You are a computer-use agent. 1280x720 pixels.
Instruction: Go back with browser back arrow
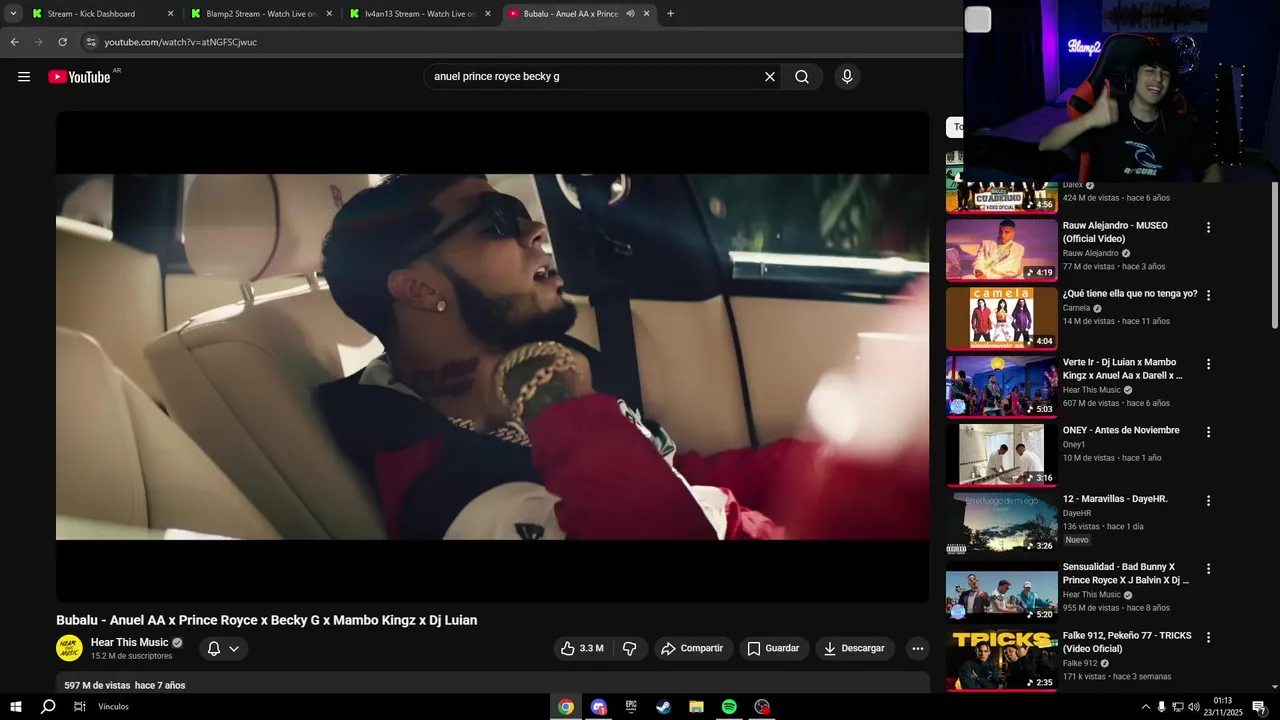point(14,42)
